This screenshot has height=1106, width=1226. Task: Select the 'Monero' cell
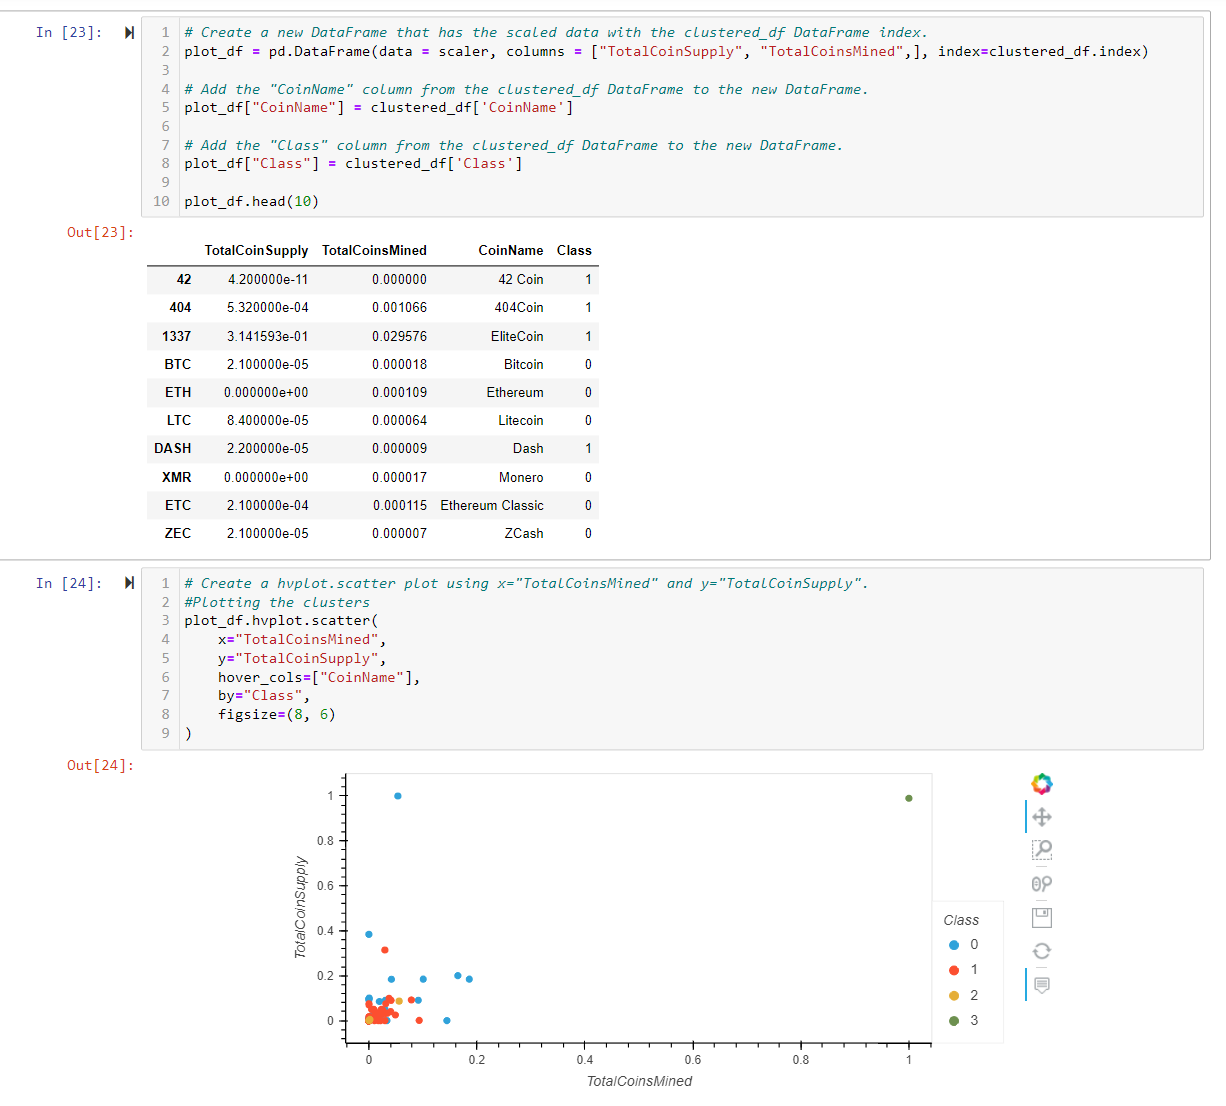click(x=521, y=478)
